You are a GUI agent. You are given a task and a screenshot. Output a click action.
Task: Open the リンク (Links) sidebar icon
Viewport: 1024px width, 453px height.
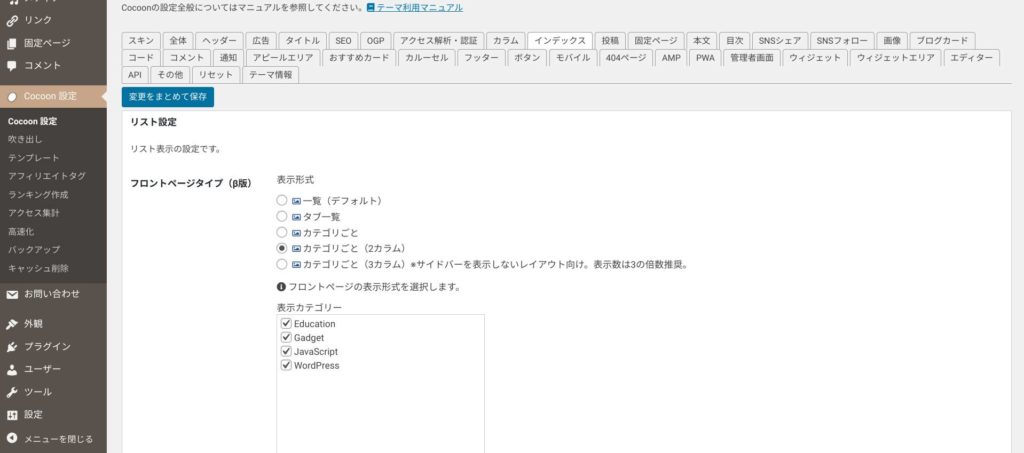click(12, 20)
